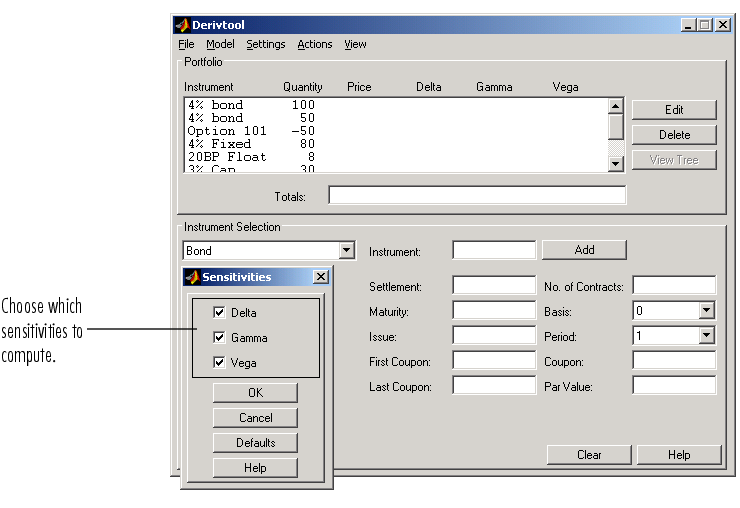Select the '4% bond' row with quantity 100
Screen dimensions: 740x508
pyautogui.click(x=395, y=105)
